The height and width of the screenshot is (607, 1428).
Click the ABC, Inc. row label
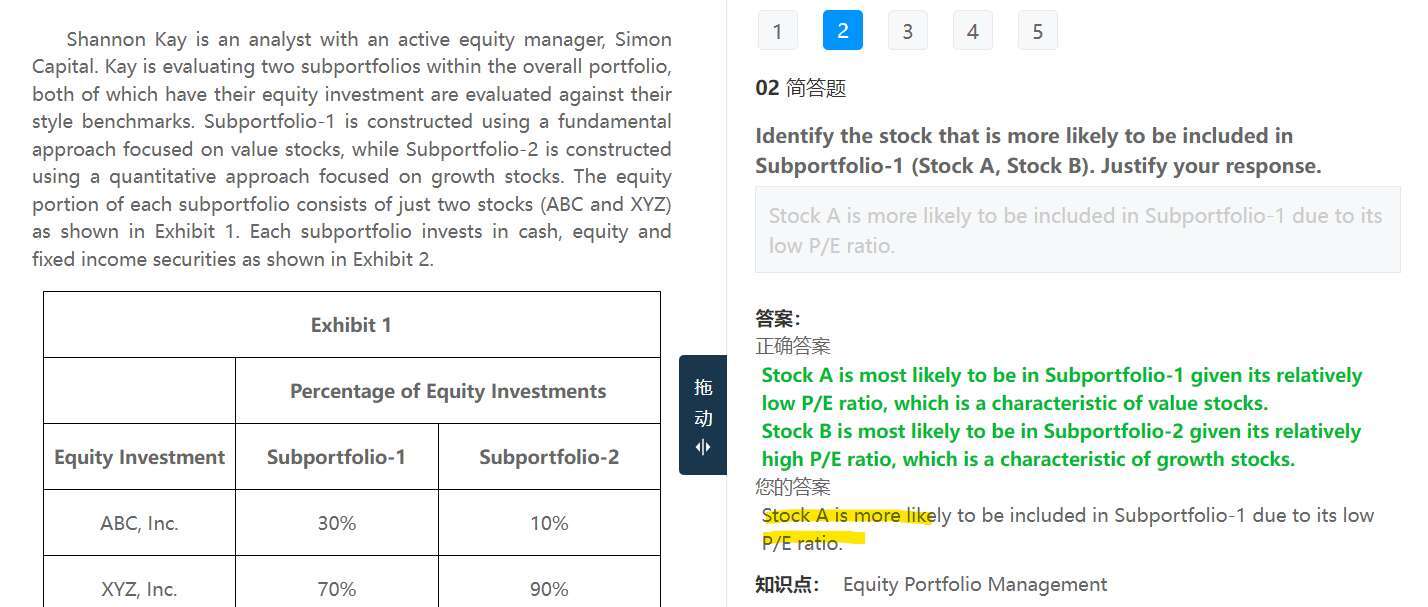click(139, 523)
